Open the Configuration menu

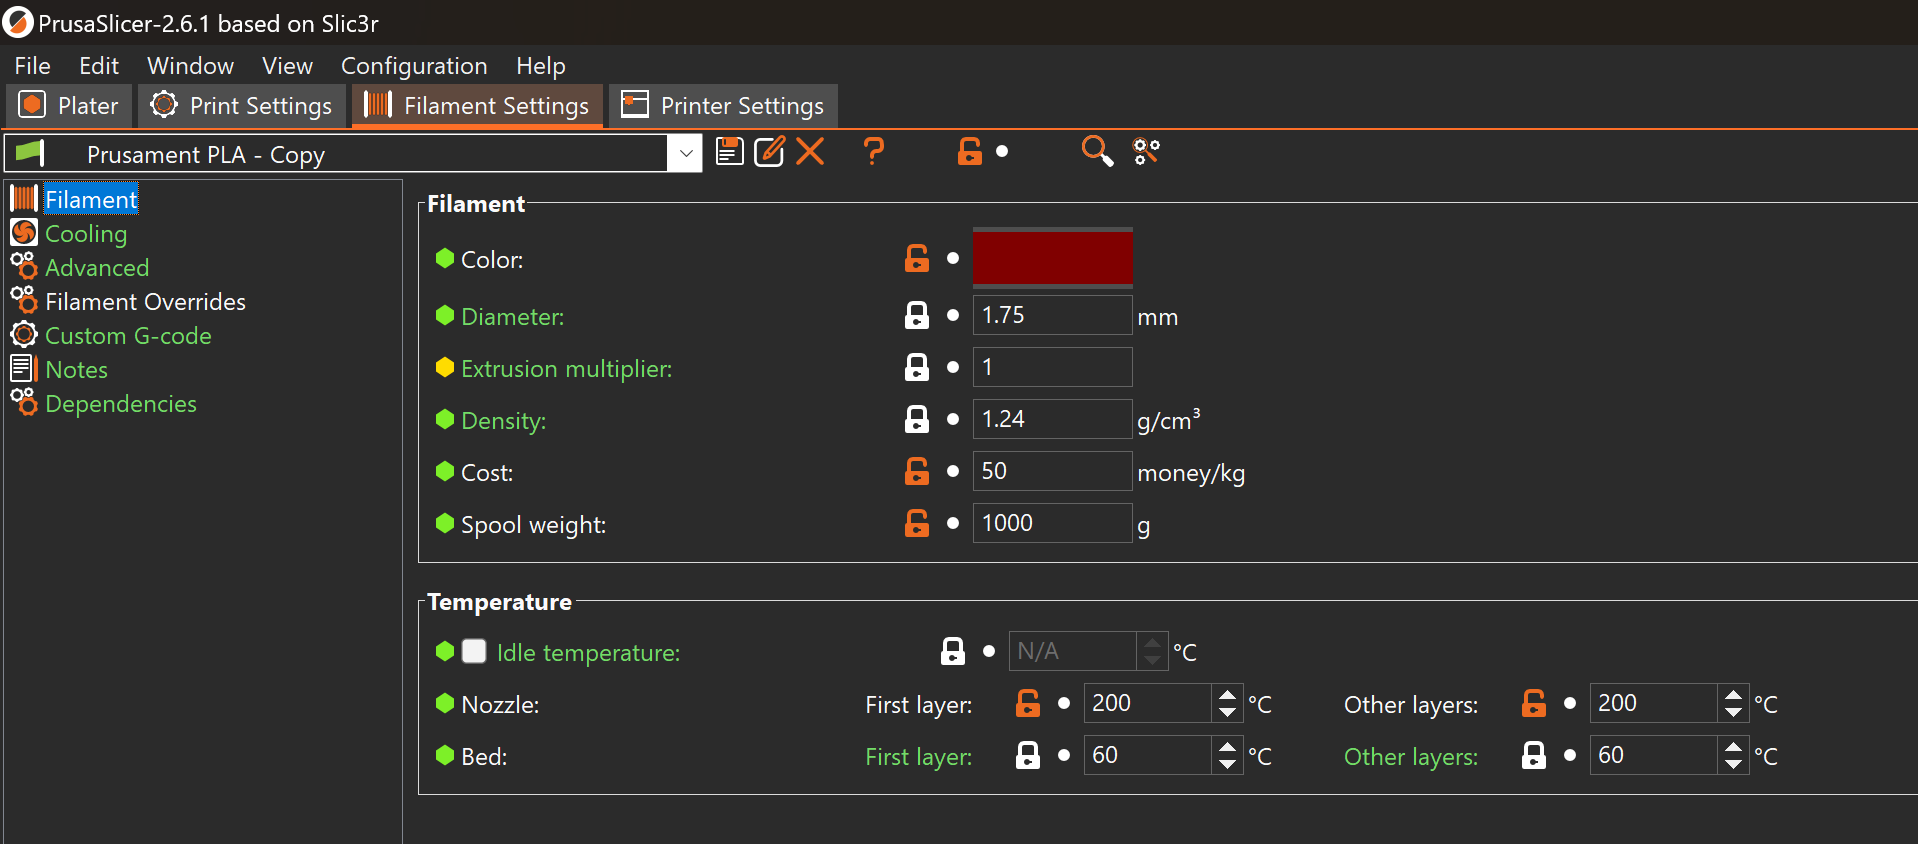point(414,66)
